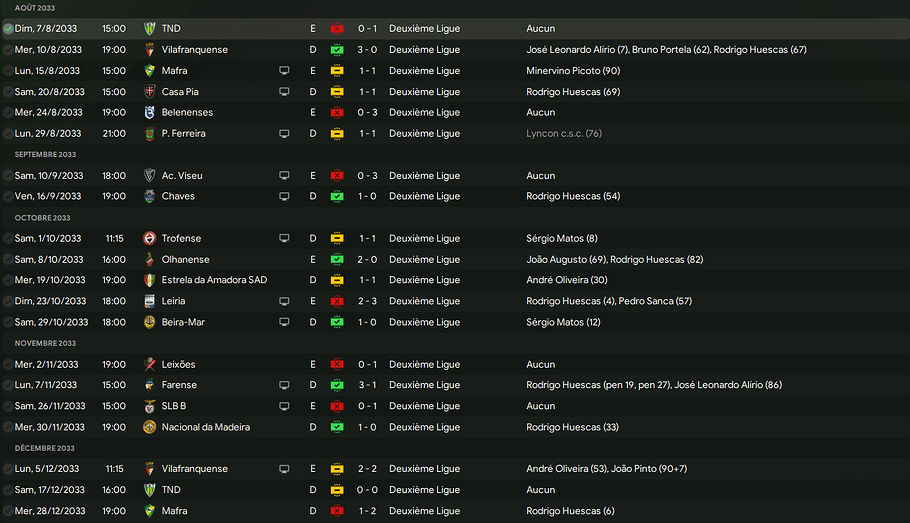Screen dimensions: 910x523
Task: Click the Nacional da Madeira badge
Action: click(x=150, y=427)
